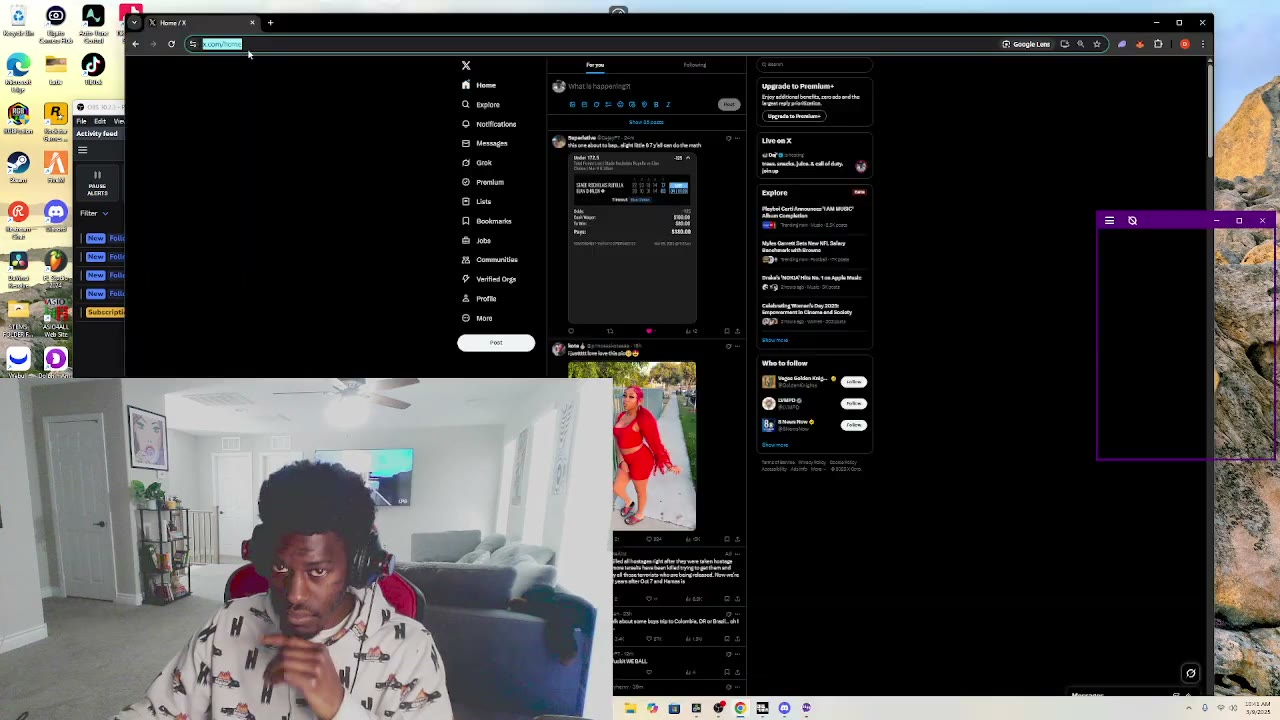Open Grok from the X sidebar
Viewport: 1280px width, 720px height.
(483, 163)
